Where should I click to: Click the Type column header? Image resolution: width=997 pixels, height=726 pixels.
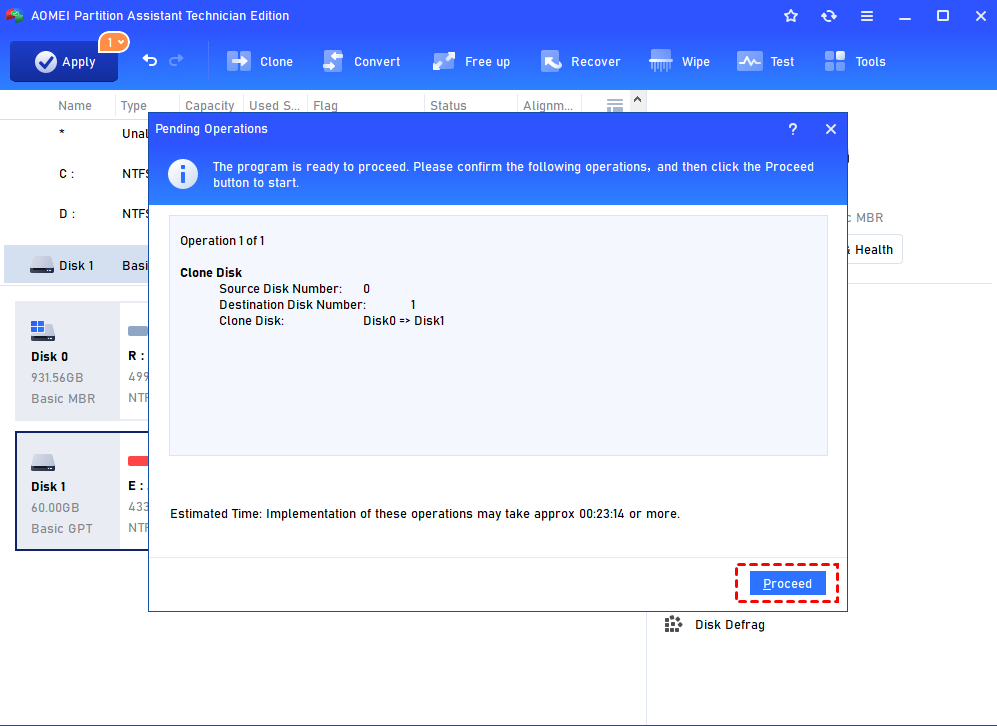pyautogui.click(x=134, y=106)
